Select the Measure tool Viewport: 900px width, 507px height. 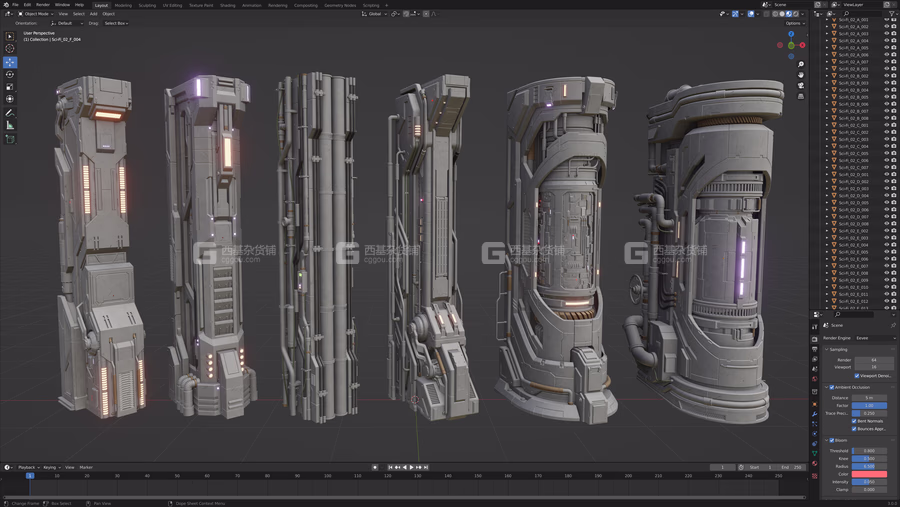tap(10, 125)
